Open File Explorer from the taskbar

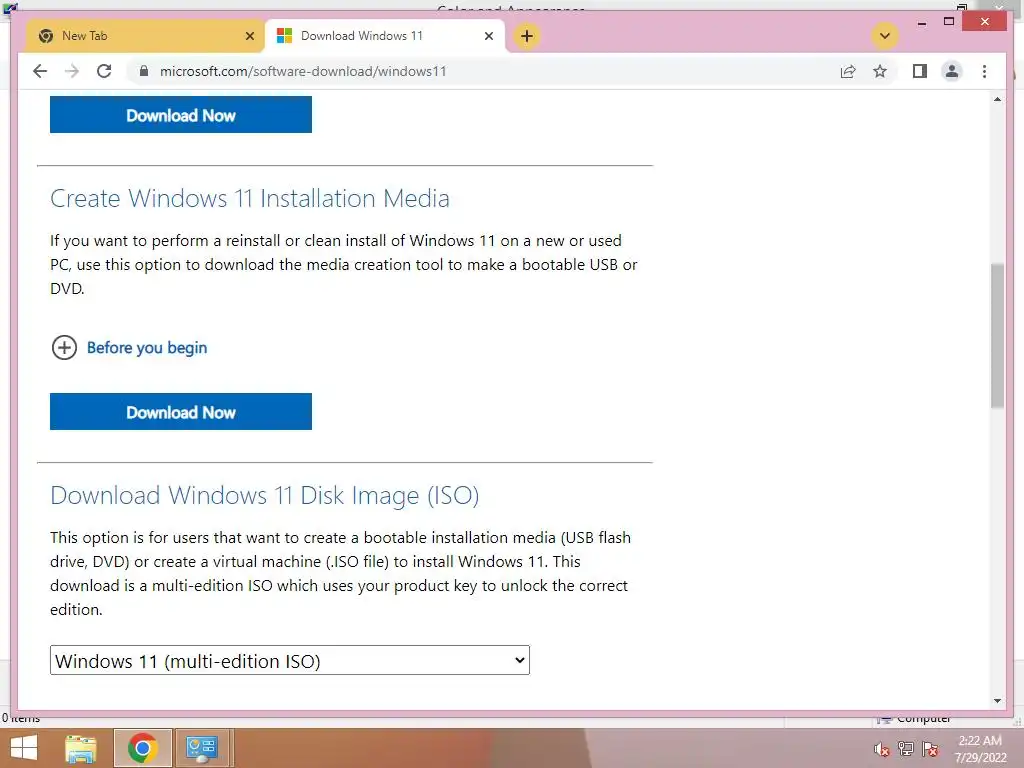[x=81, y=748]
